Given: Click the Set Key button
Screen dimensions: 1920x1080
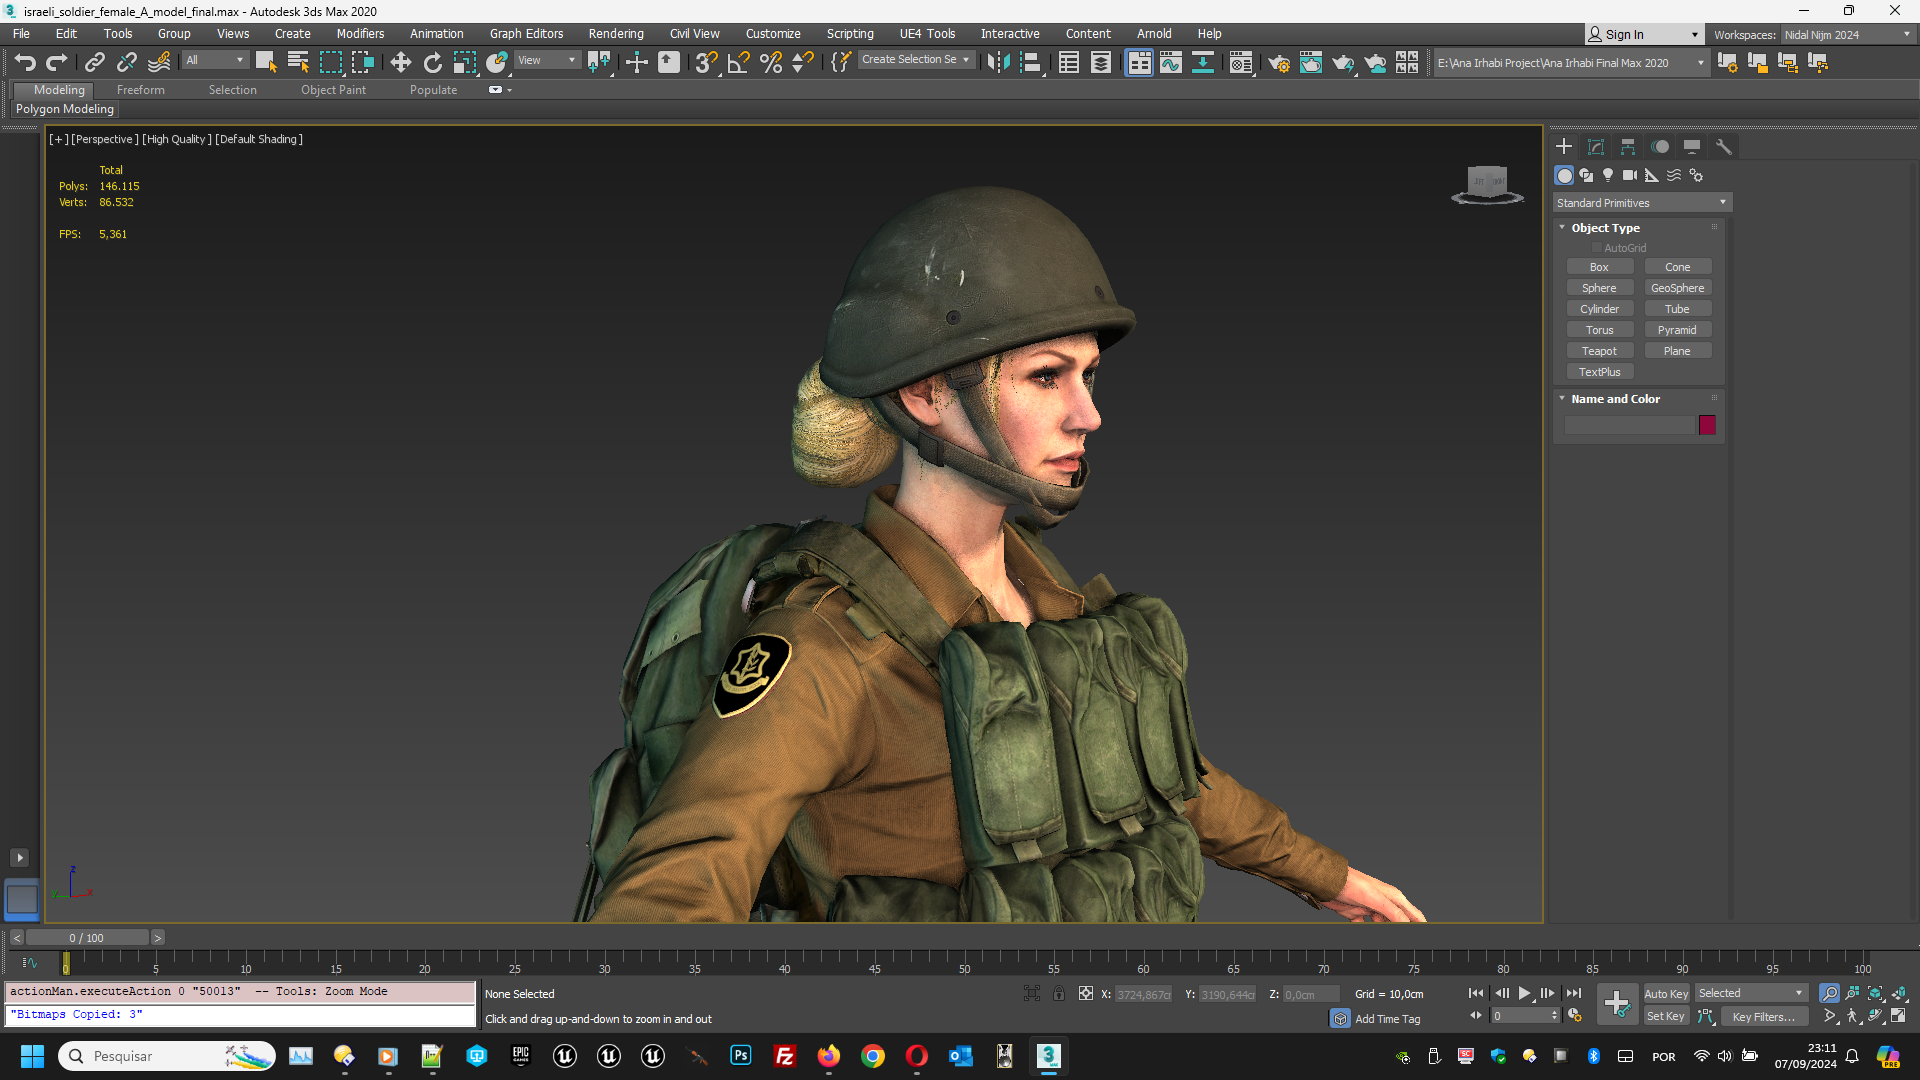Looking at the screenshot, I should tap(1666, 1016).
